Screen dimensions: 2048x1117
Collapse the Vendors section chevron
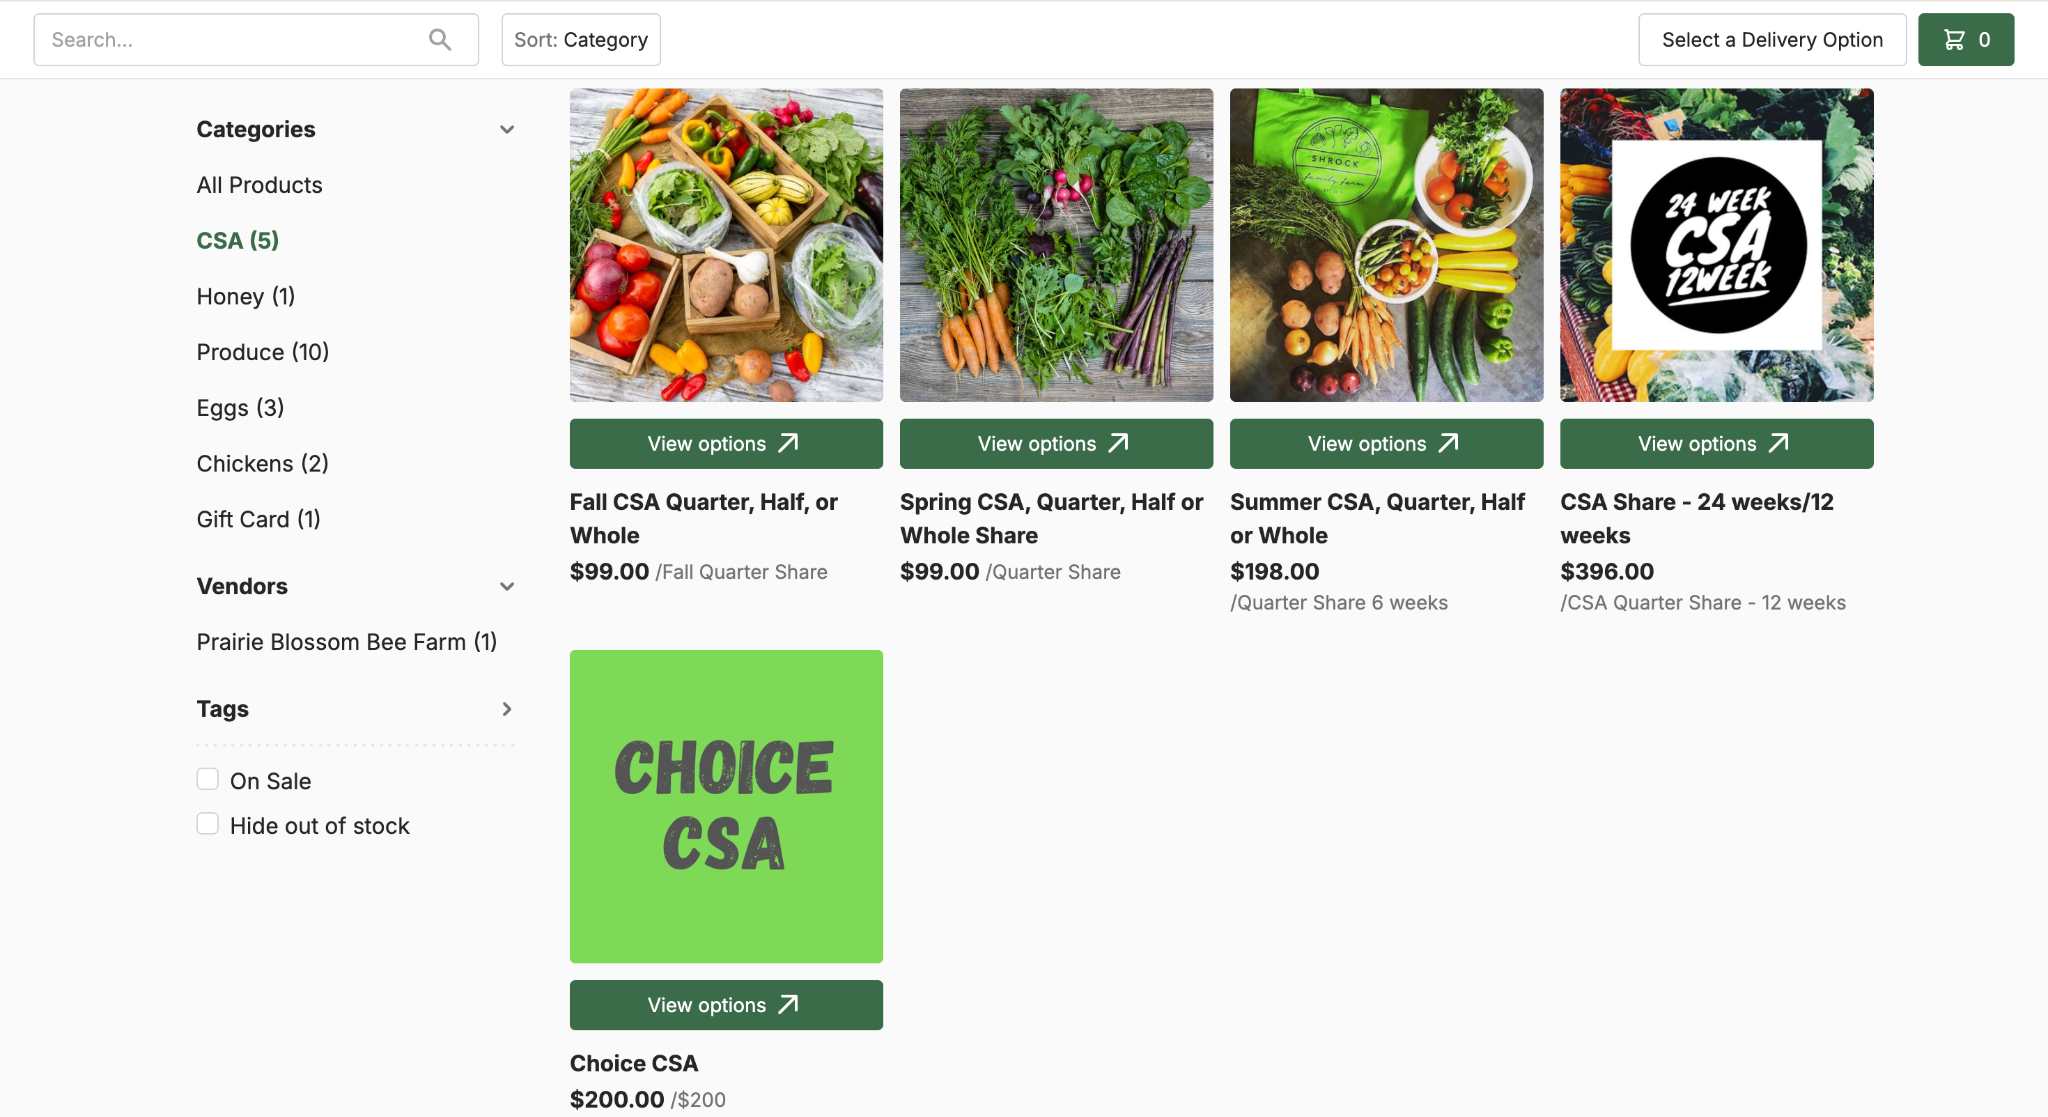tap(507, 587)
